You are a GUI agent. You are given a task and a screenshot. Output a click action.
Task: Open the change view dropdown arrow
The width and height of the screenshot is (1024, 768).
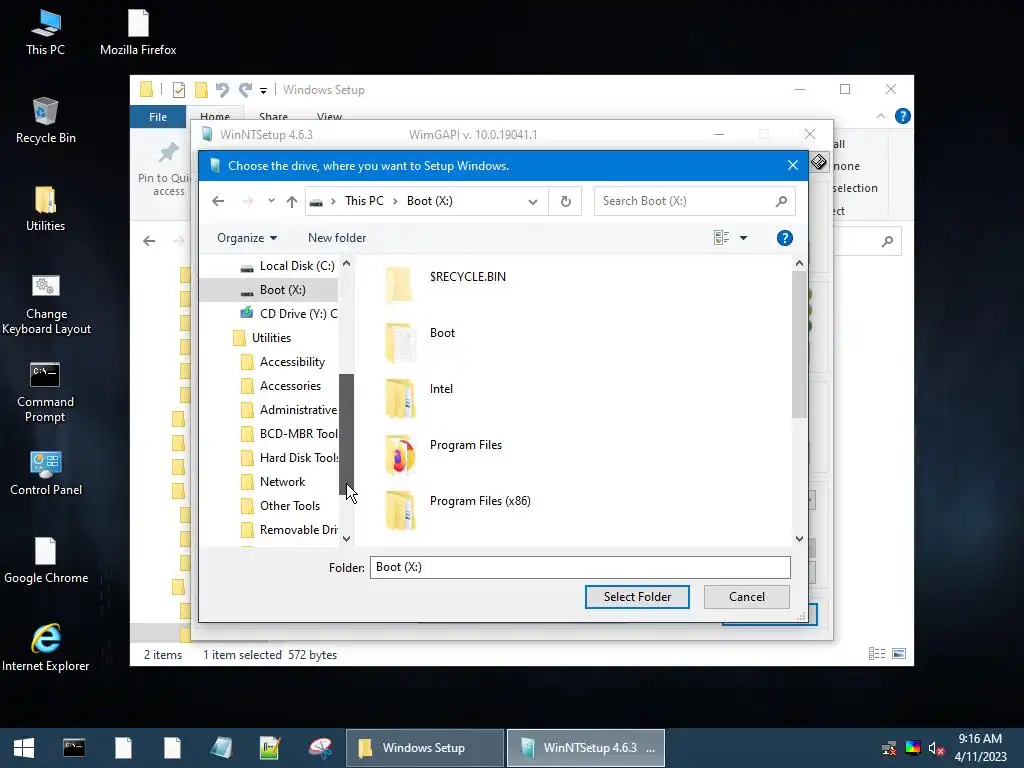[x=743, y=238]
